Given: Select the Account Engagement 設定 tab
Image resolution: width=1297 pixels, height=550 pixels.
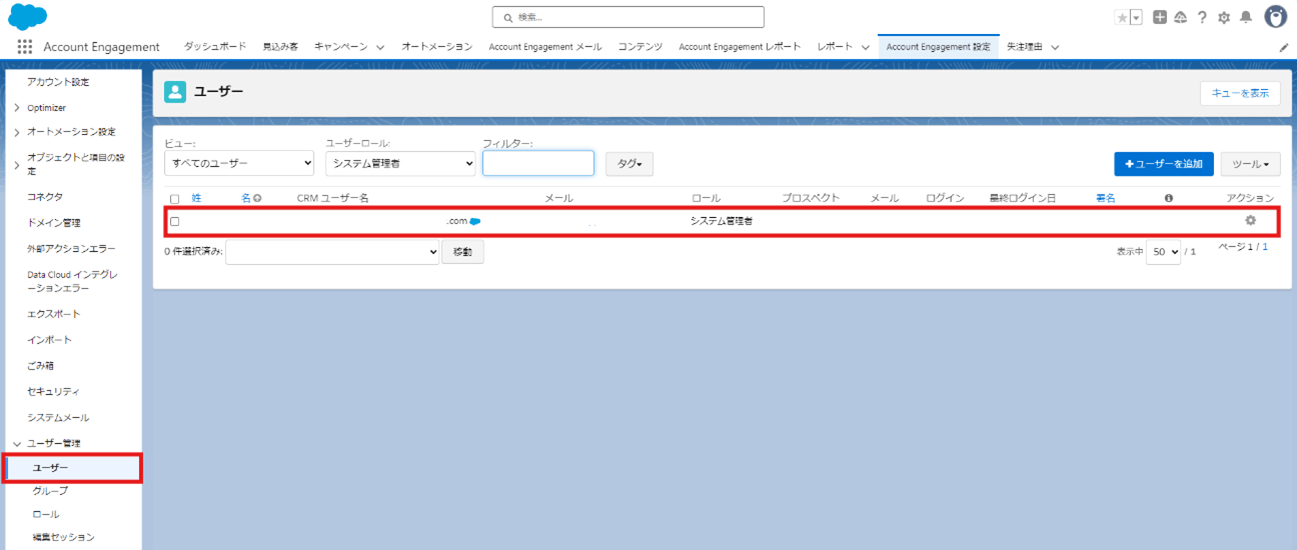Looking at the screenshot, I should coord(938,47).
